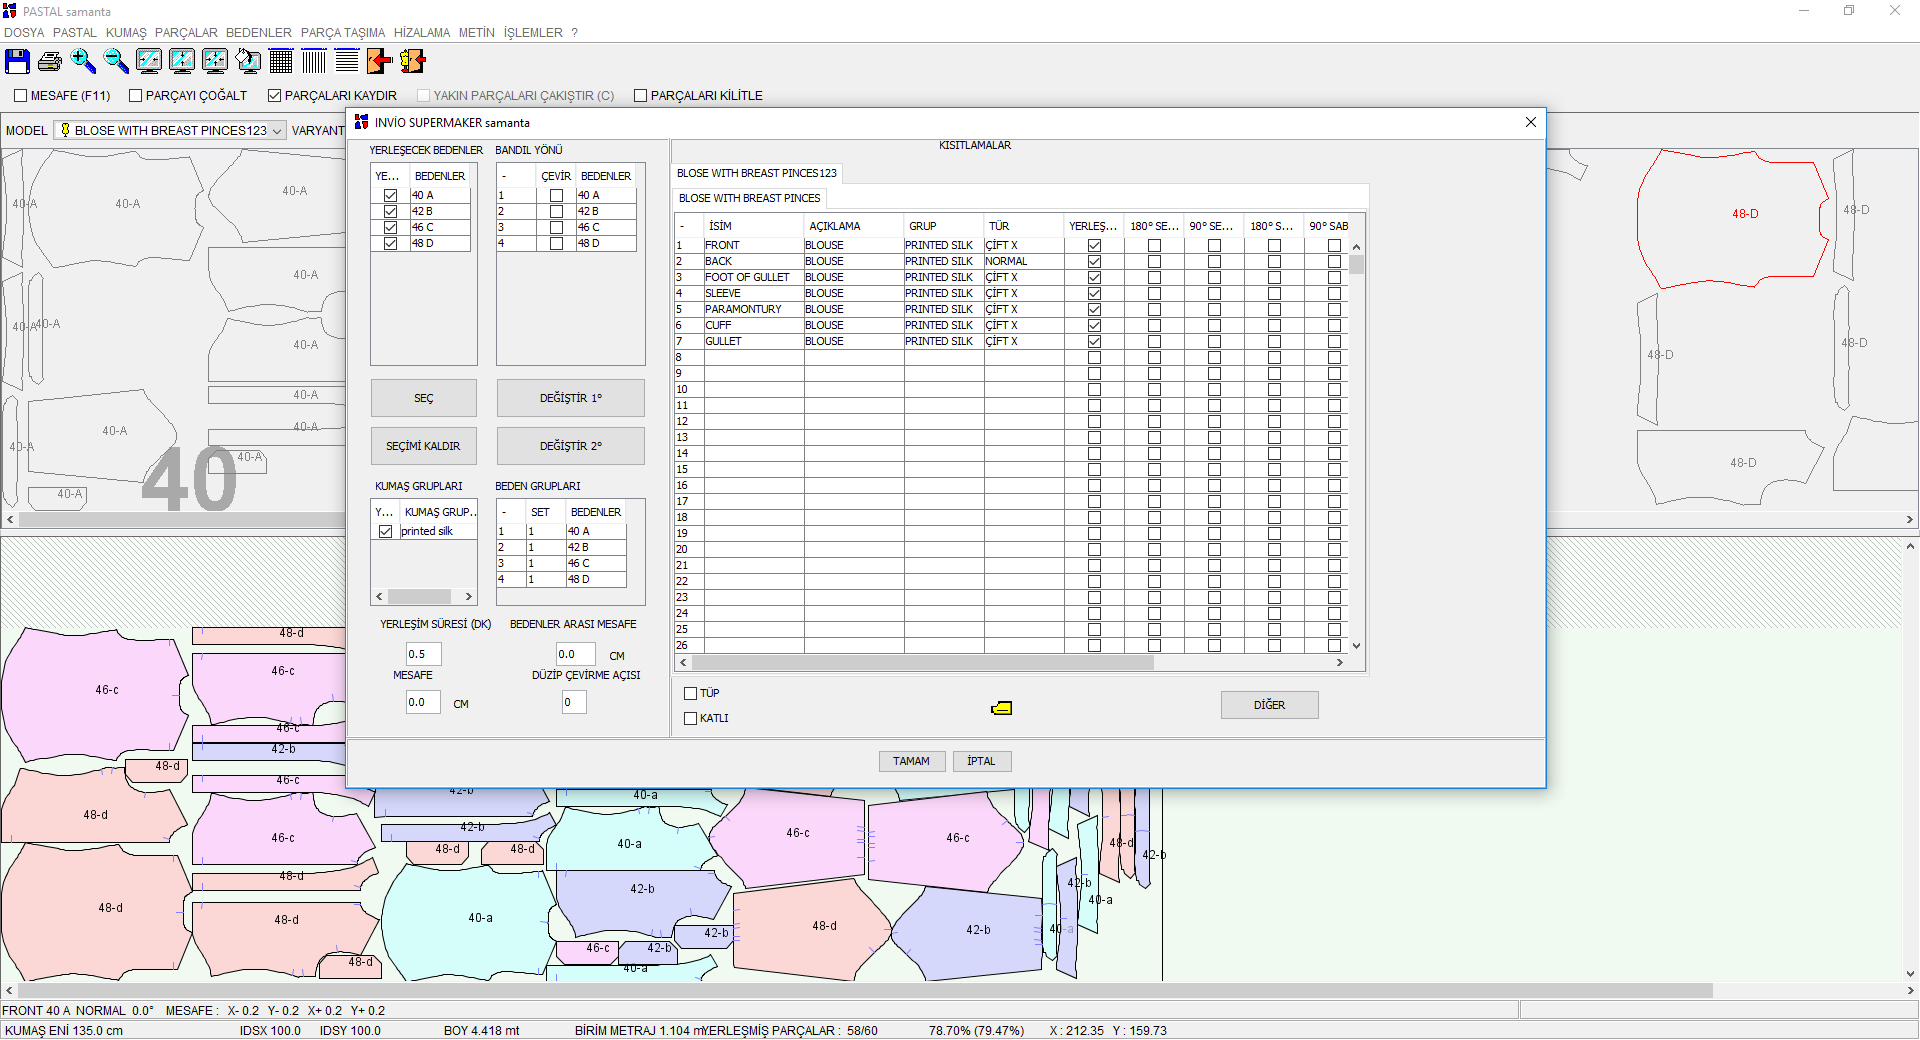Click the yellow tag icon in dialog
The width and height of the screenshot is (1920, 1040).
tap(1001, 708)
